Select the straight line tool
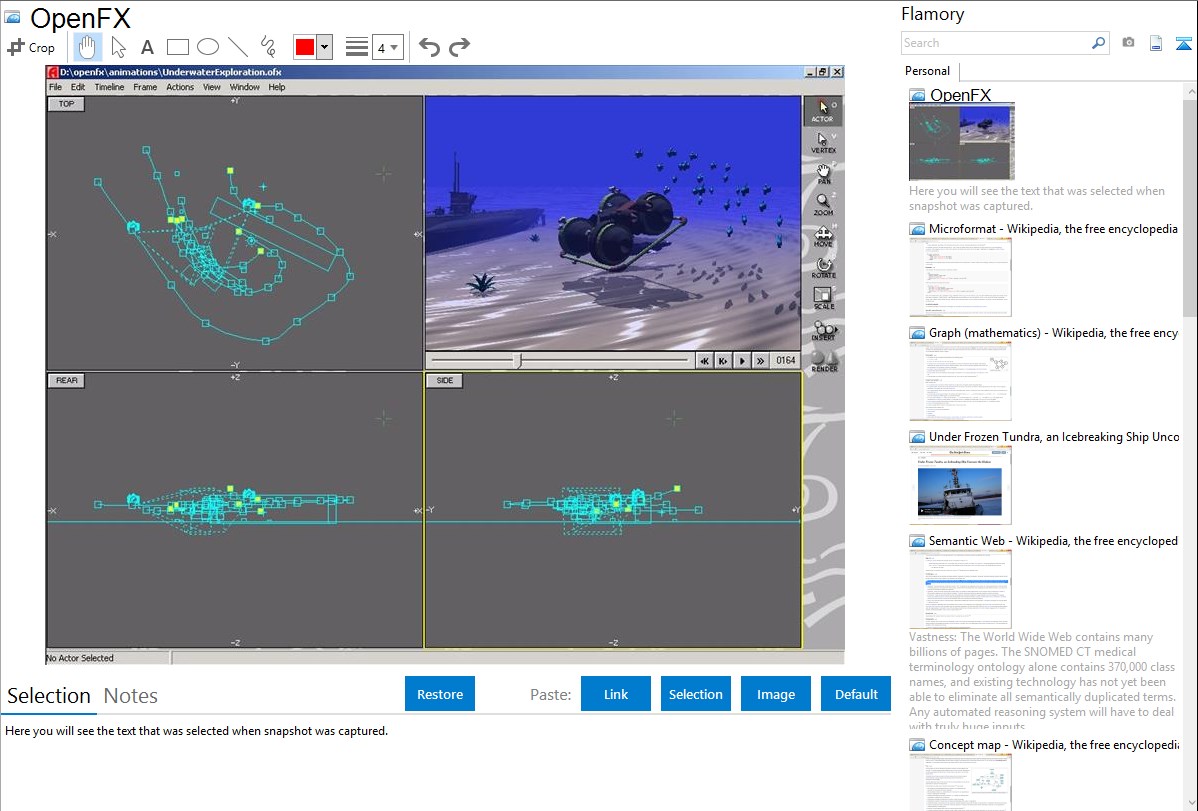The width and height of the screenshot is (1198, 811). pos(238,47)
